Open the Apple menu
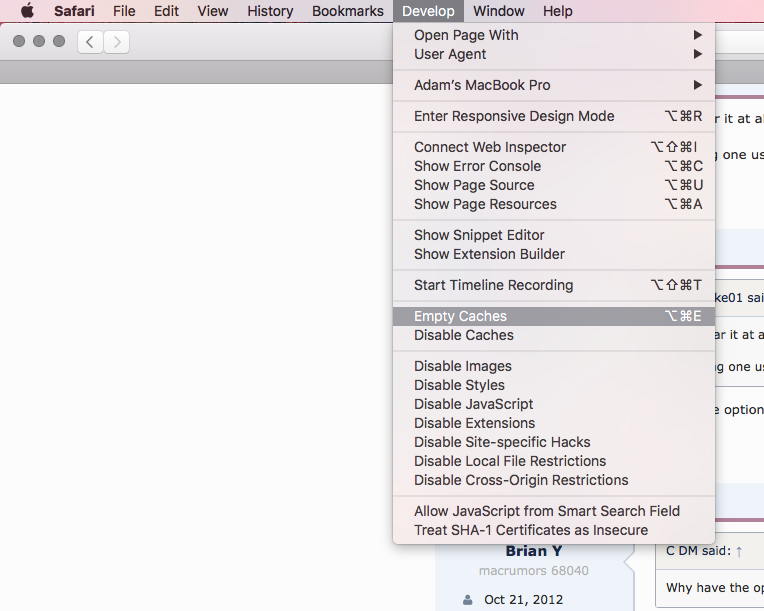 pyautogui.click(x=28, y=11)
